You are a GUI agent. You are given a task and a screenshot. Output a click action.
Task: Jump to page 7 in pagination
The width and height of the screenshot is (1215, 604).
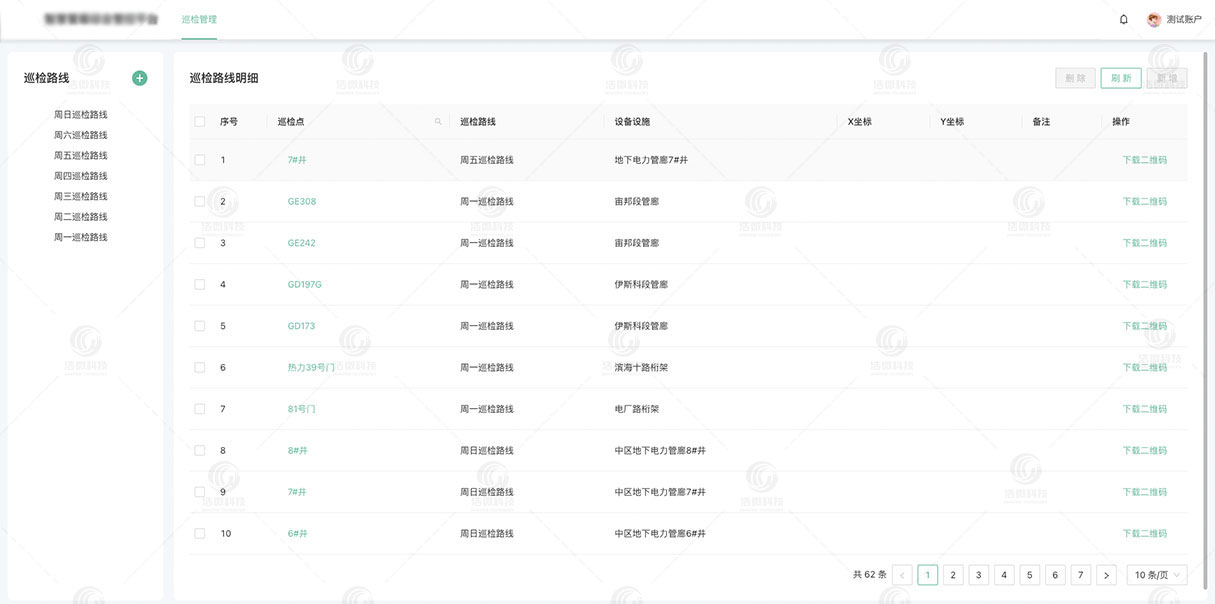point(1080,575)
